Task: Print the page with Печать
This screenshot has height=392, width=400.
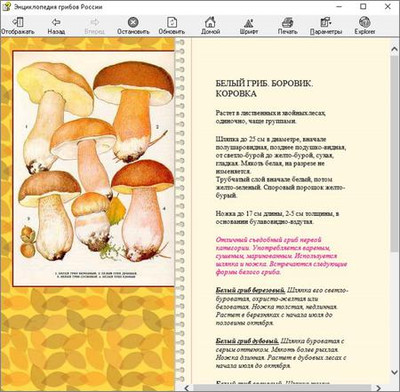Action: click(x=287, y=22)
